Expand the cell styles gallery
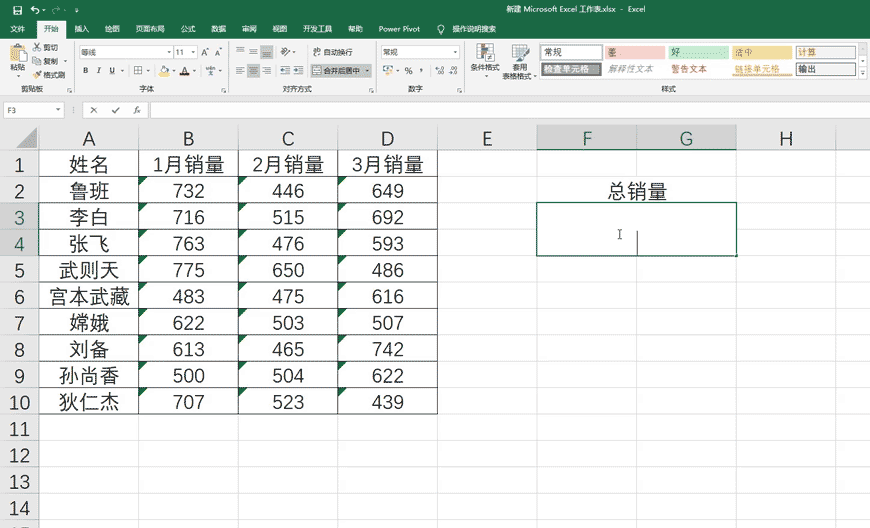 point(863,73)
